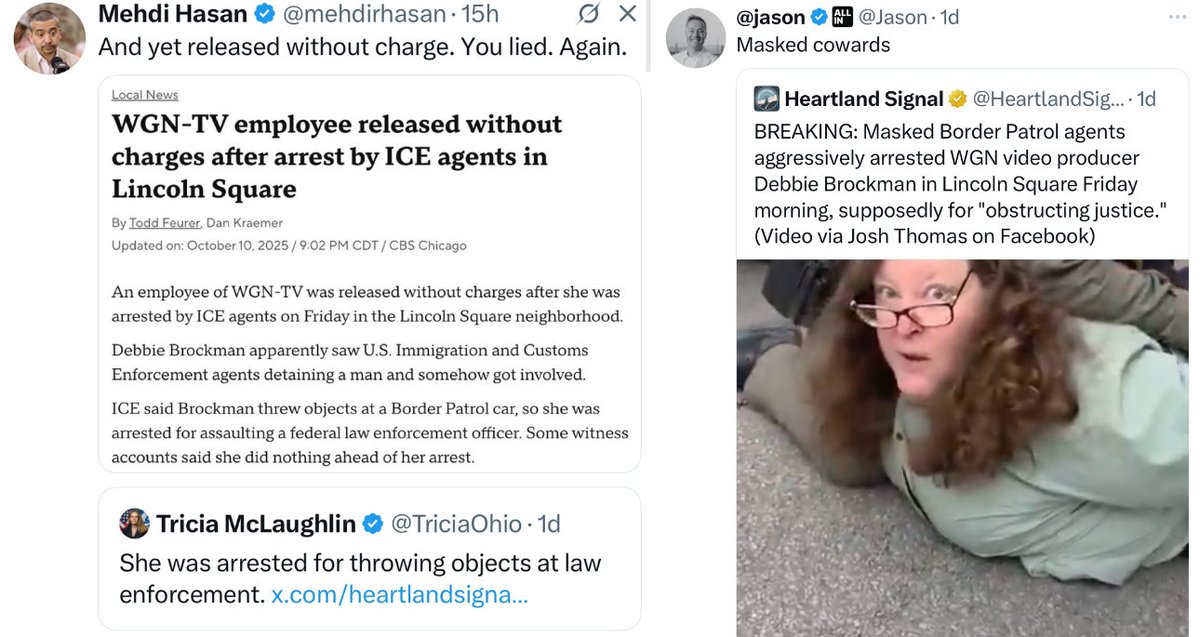Open the @HeartlandSig... handle
The width and height of the screenshot is (1200, 637).
pos(1049,98)
